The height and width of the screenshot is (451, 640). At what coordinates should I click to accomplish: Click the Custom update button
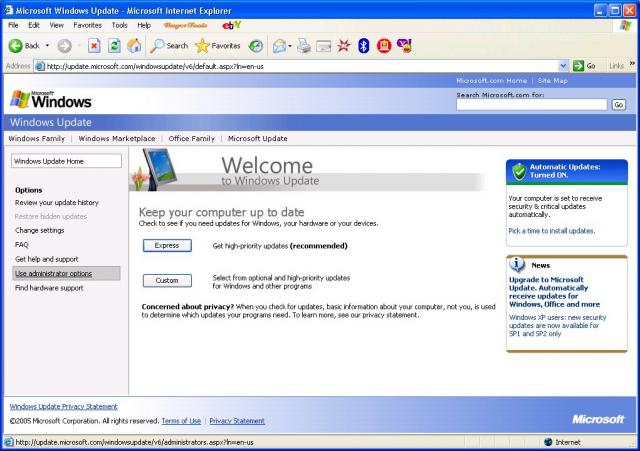pyautogui.click(x=167, y=281)
